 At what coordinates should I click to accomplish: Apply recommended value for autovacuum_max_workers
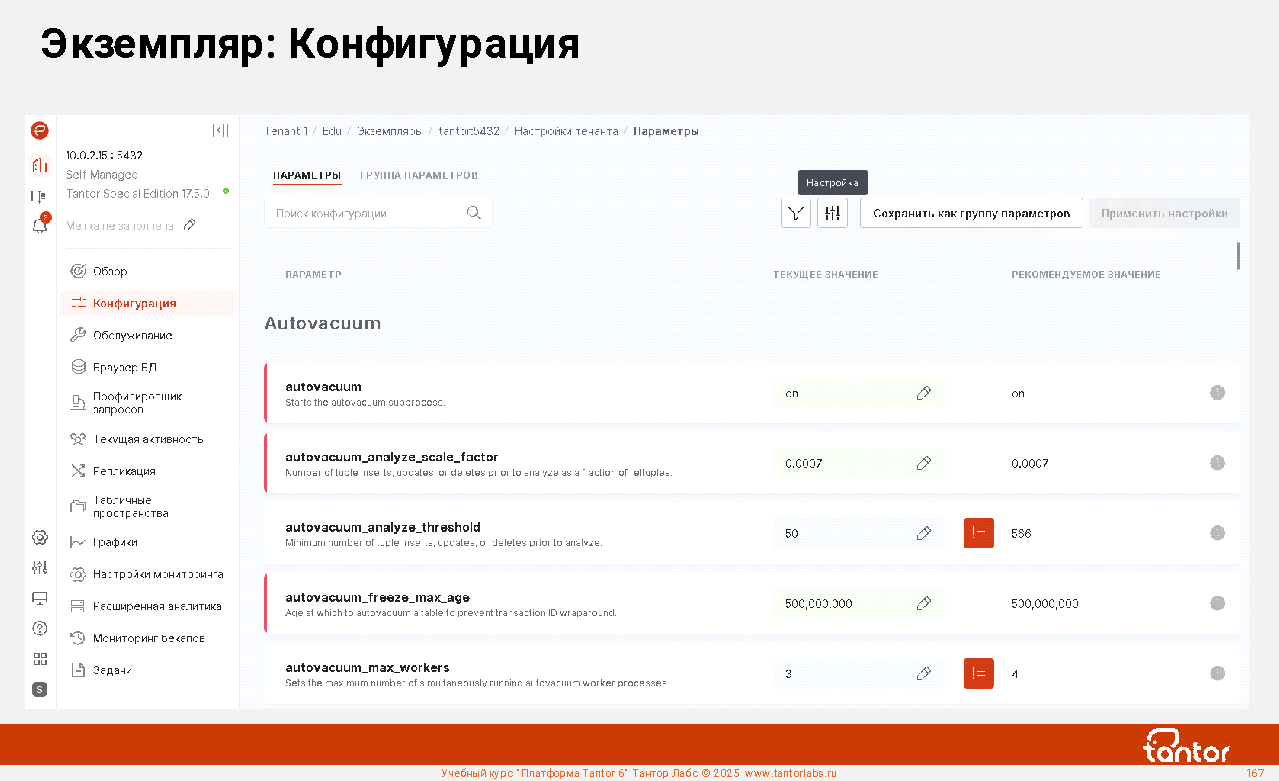pos(978,674)
